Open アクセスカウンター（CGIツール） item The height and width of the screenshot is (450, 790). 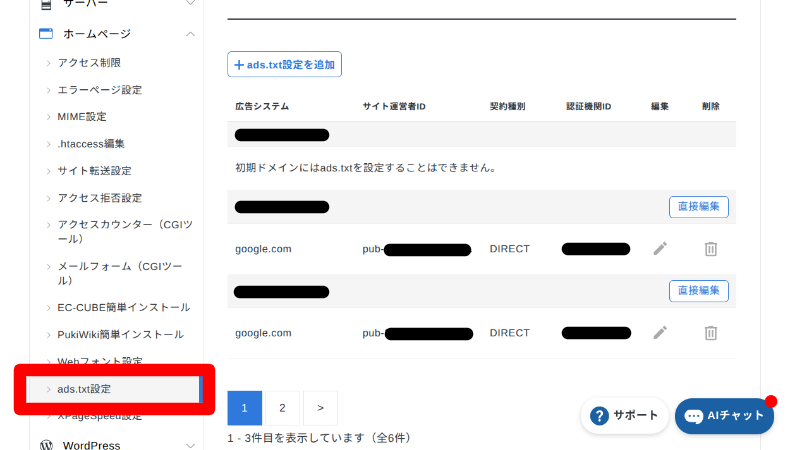125,231
